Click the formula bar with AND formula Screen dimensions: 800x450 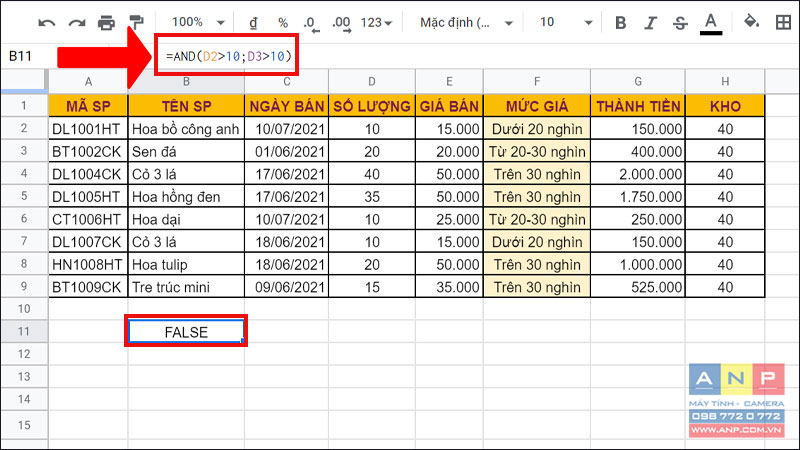pos(229,56)
